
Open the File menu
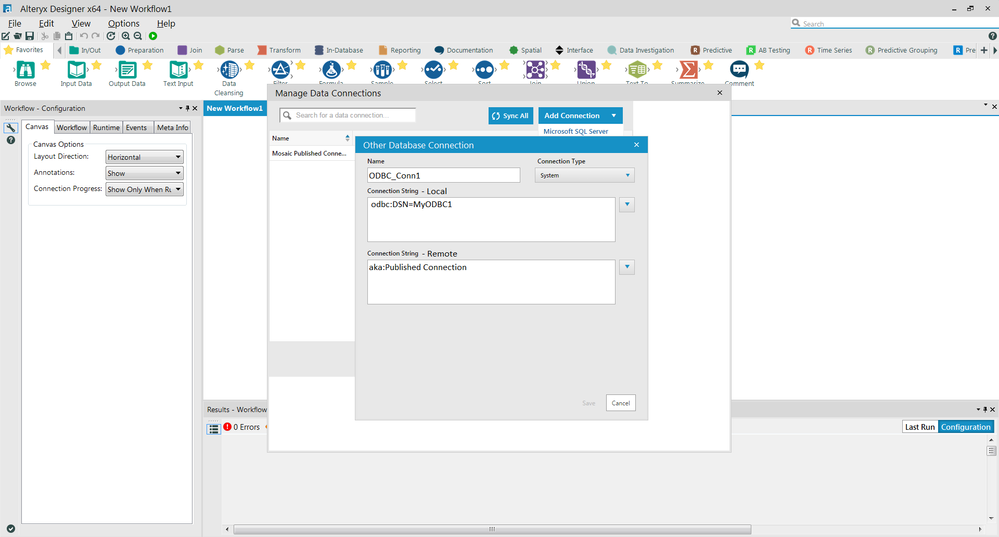point(15,23)
